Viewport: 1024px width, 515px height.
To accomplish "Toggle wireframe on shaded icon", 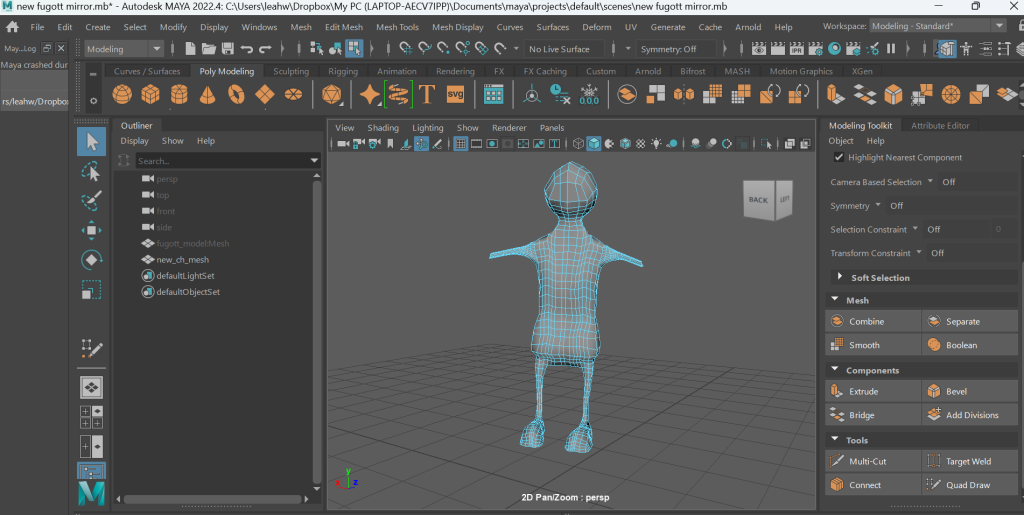I will tap(625, 144).
